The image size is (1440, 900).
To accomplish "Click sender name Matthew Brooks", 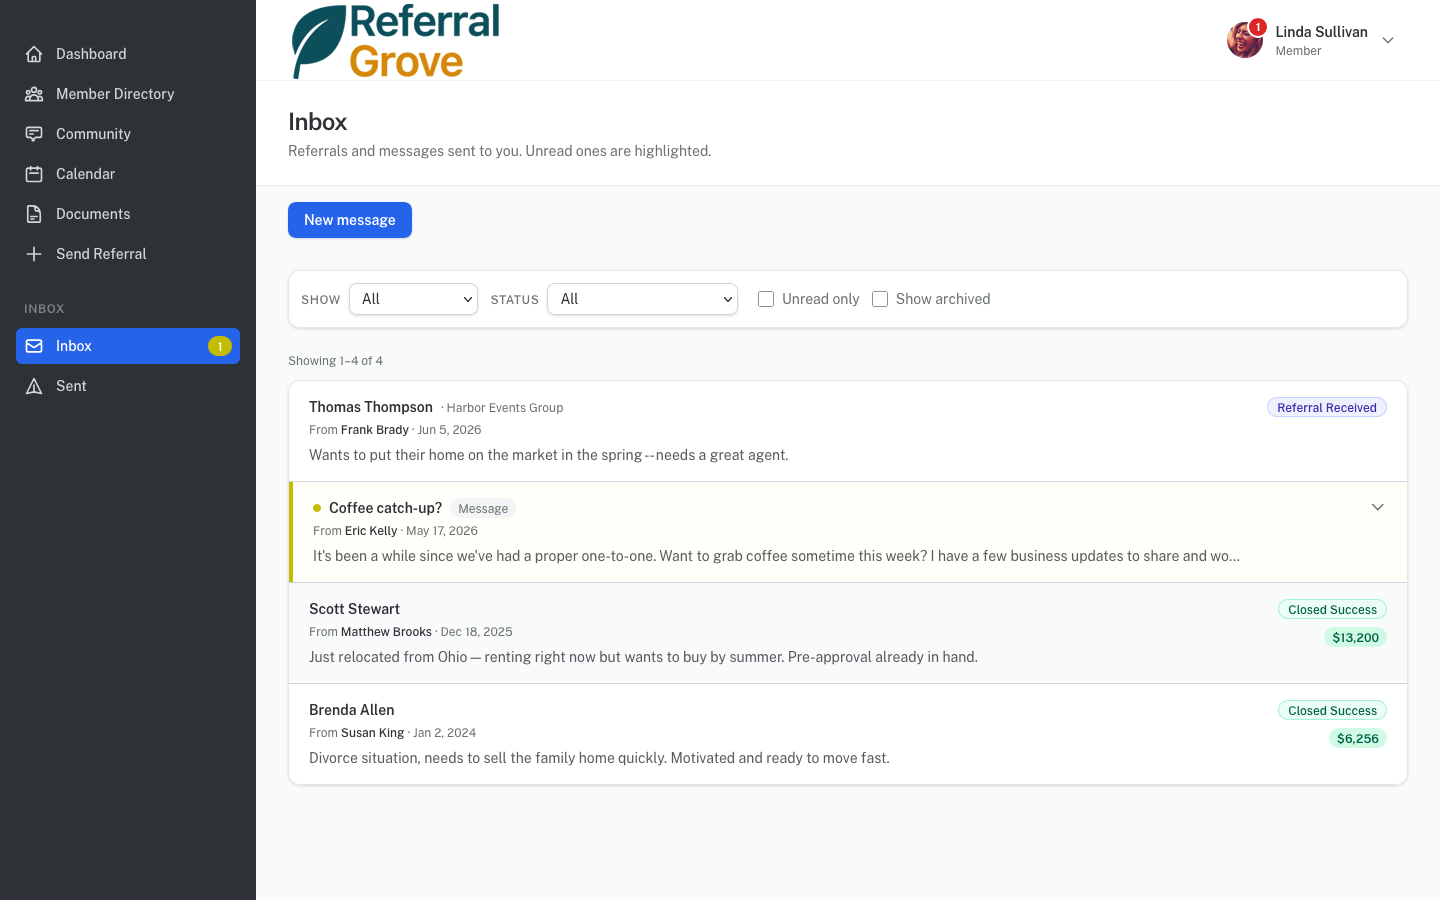I will pyautogui.click(x=386, y=632).
